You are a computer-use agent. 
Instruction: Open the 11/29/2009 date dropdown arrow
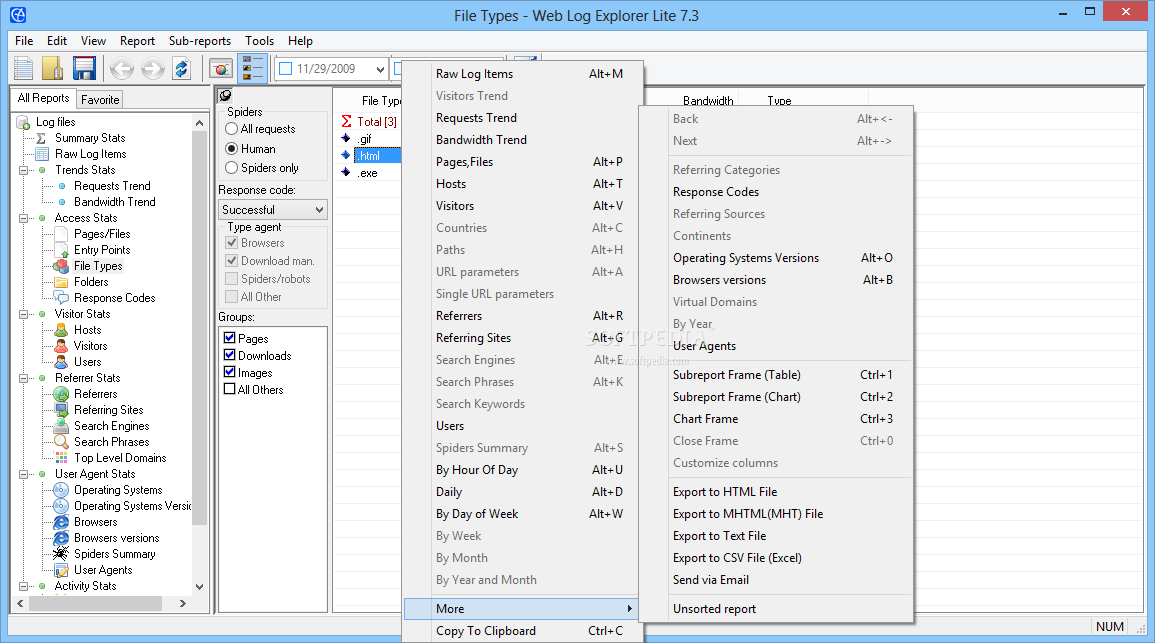(x=380, y=69)
